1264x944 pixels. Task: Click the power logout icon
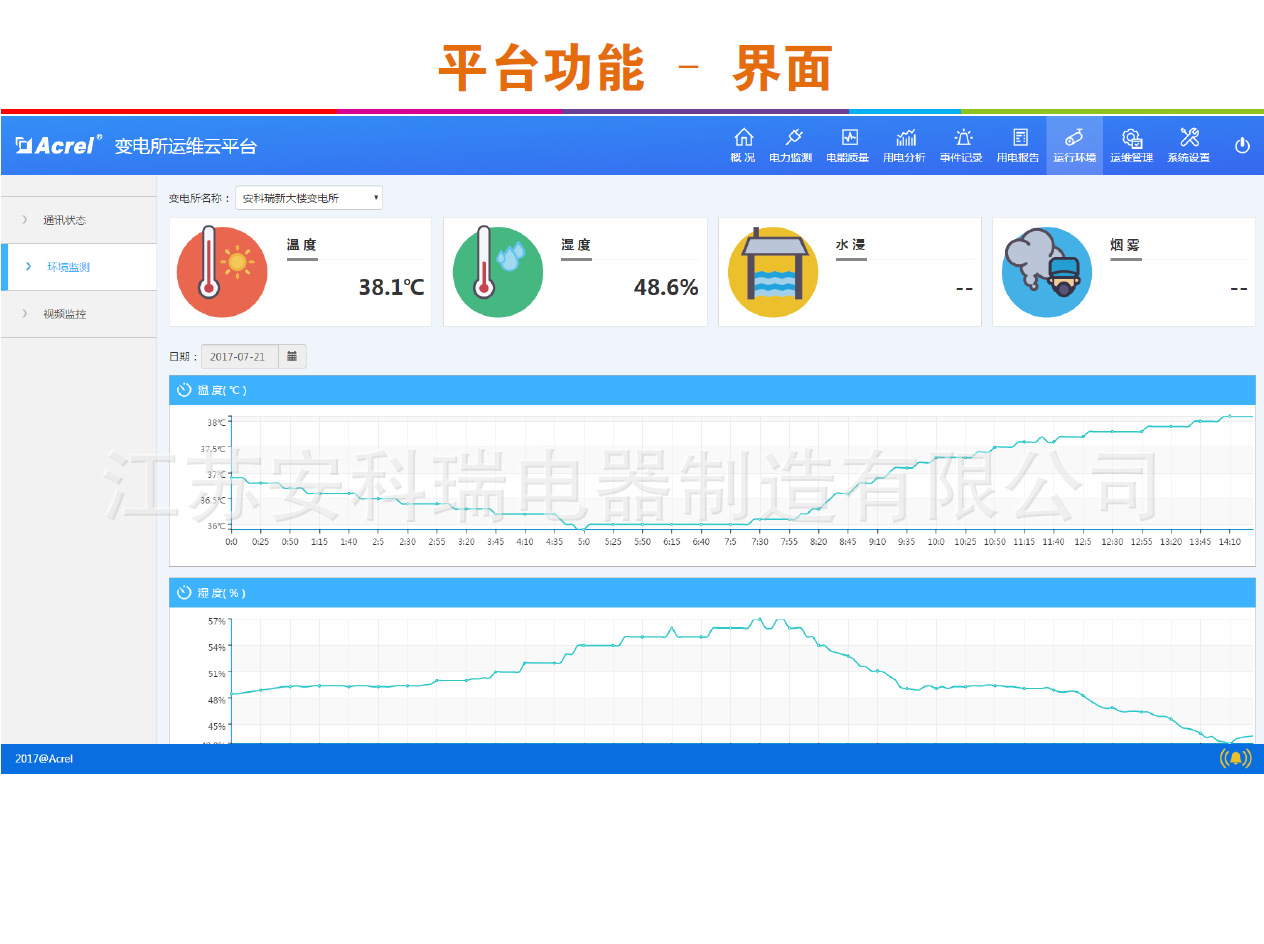coord(1242,145)
